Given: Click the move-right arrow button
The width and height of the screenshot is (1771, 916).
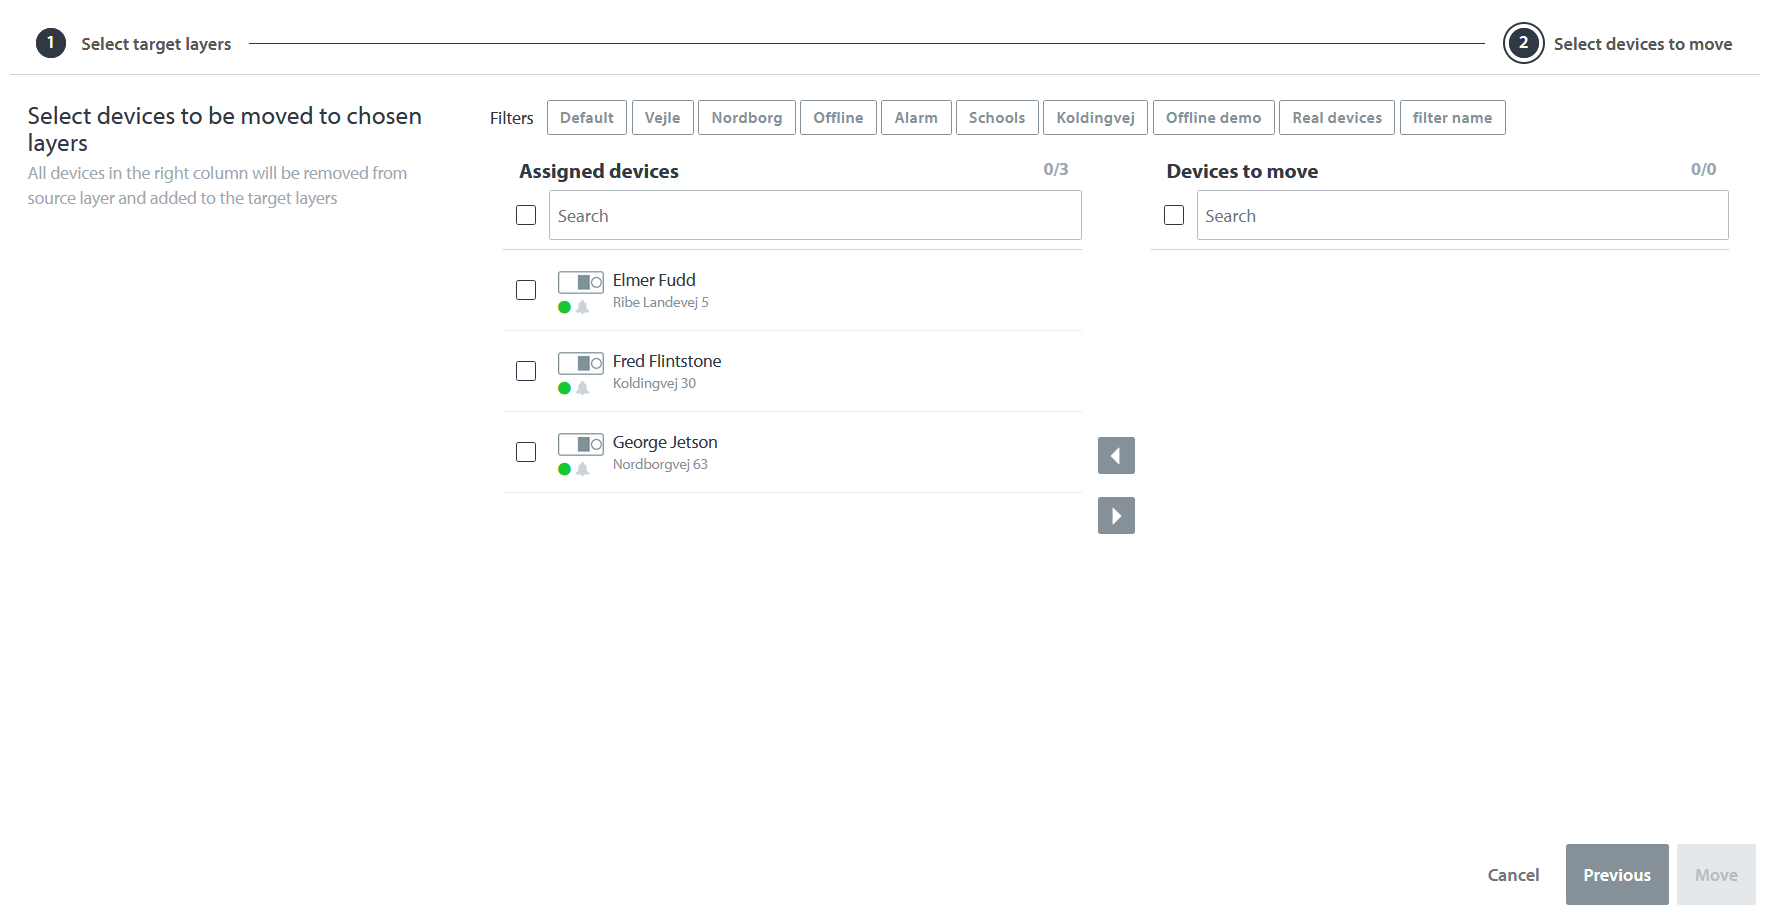Looking at the screenshot, I should (x=1116, y=516).
